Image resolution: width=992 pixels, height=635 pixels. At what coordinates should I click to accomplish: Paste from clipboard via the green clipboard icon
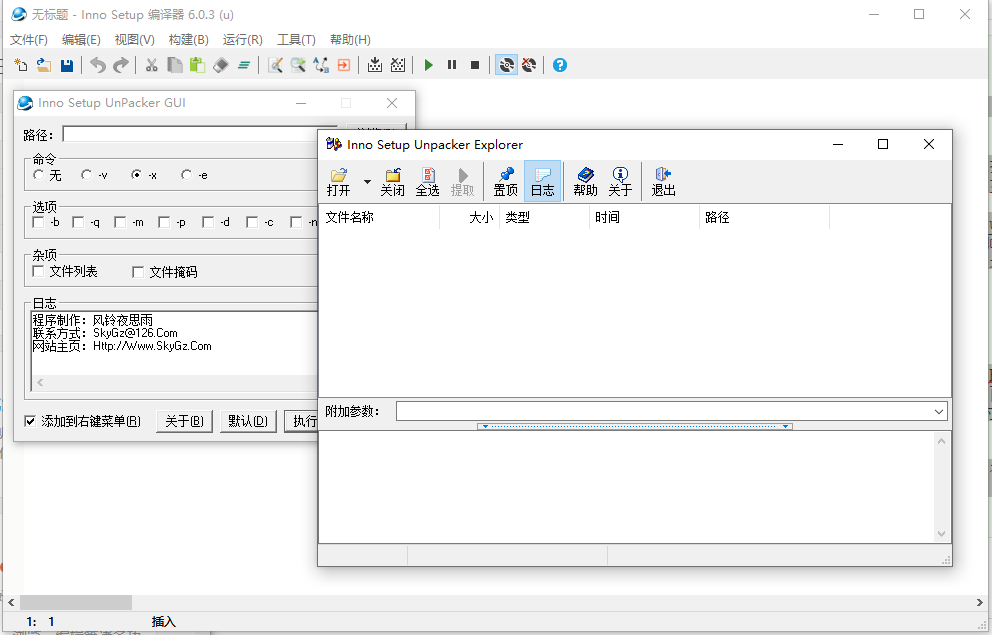pyautogui.click(x=197, y=65)
